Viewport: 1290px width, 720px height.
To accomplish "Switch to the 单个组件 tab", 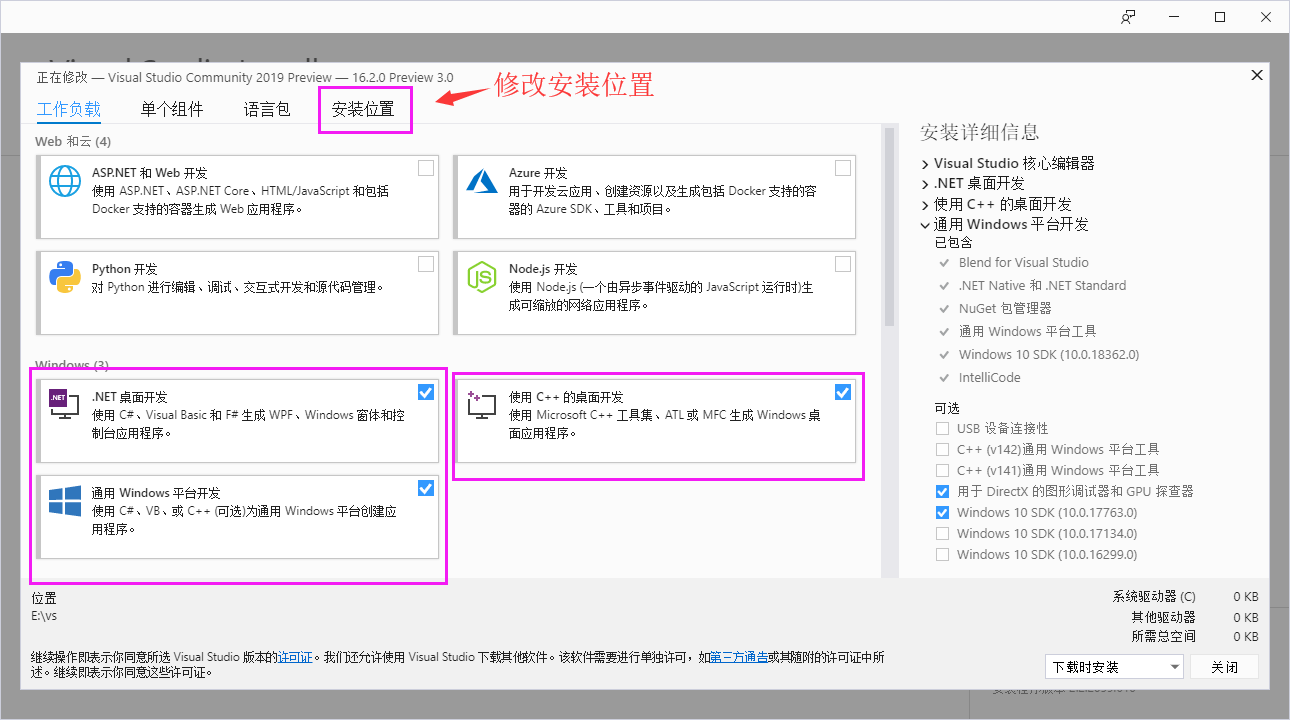I will click(172, 109).
